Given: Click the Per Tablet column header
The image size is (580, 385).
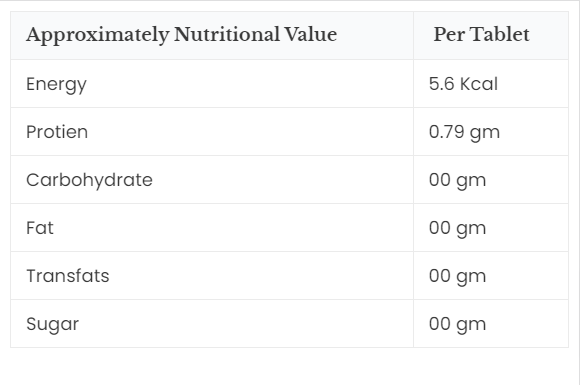Looking at the screenshot, I should (x=481, y=34).
